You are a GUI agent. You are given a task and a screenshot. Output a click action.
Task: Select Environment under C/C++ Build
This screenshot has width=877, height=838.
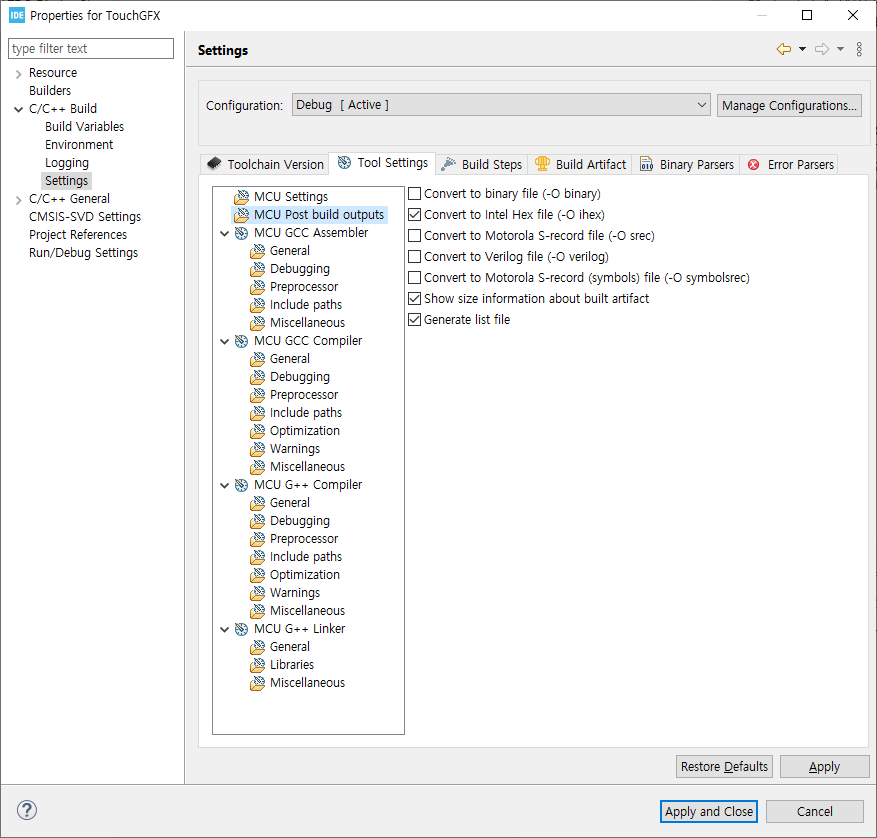click(79, 145)
